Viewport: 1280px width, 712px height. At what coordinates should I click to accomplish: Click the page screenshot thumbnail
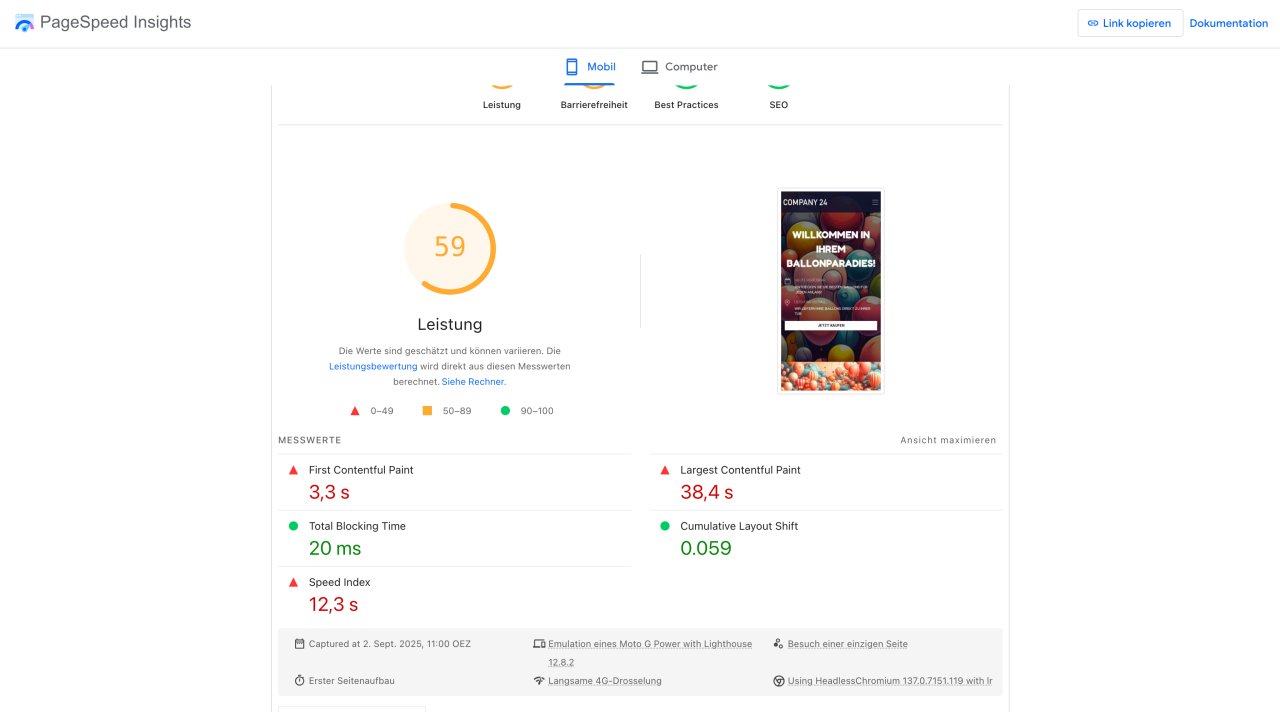(831, 291)
